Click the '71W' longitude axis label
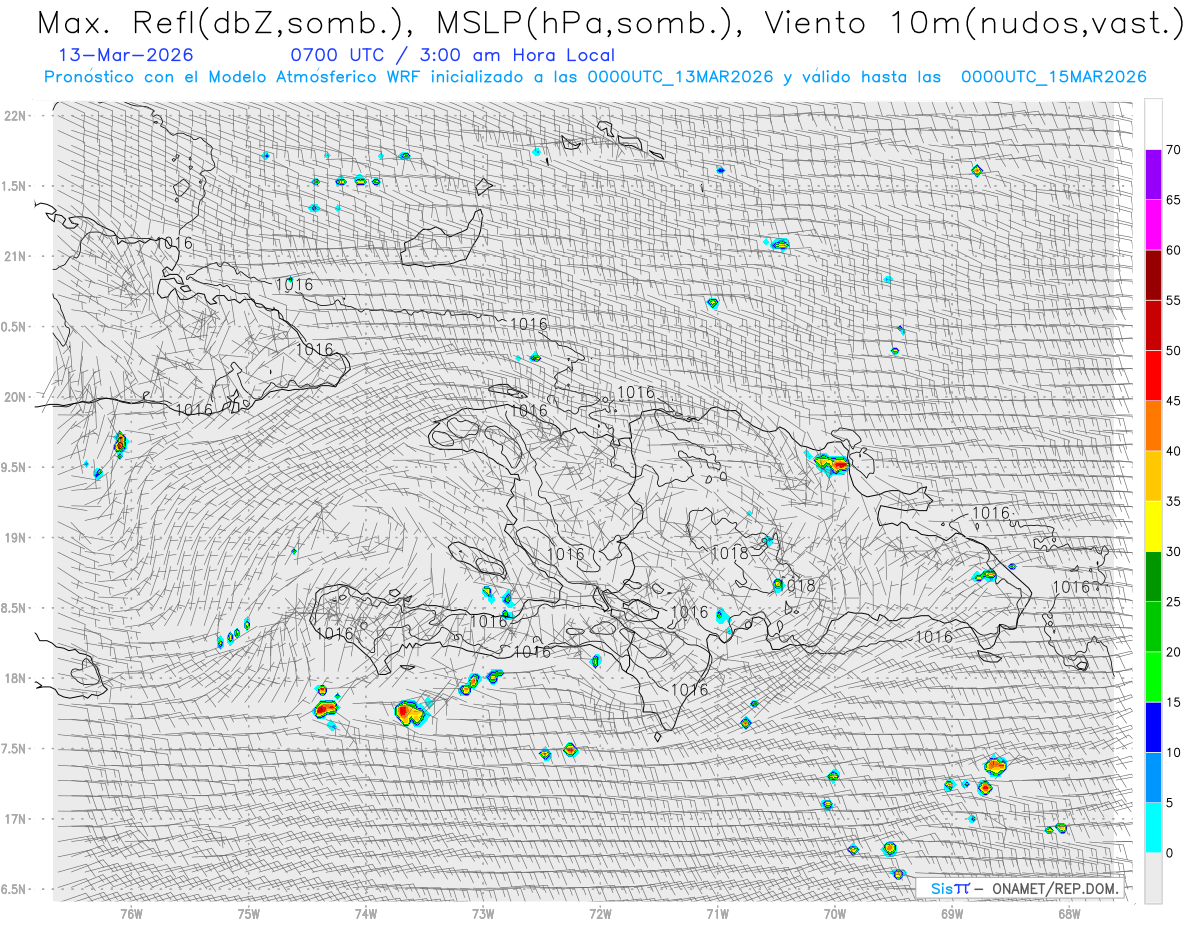The image size is (1200, 927). coord(717,913)
